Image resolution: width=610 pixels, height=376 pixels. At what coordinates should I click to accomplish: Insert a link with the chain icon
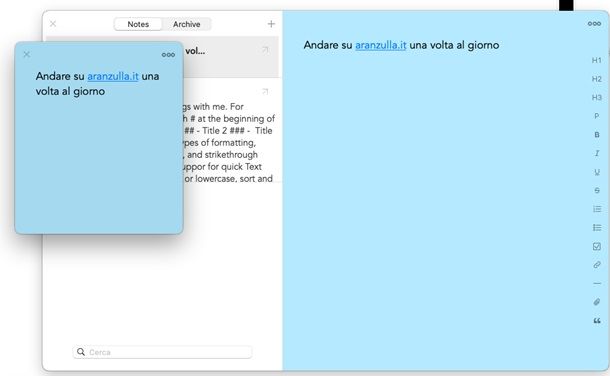(x=597, y=265)
